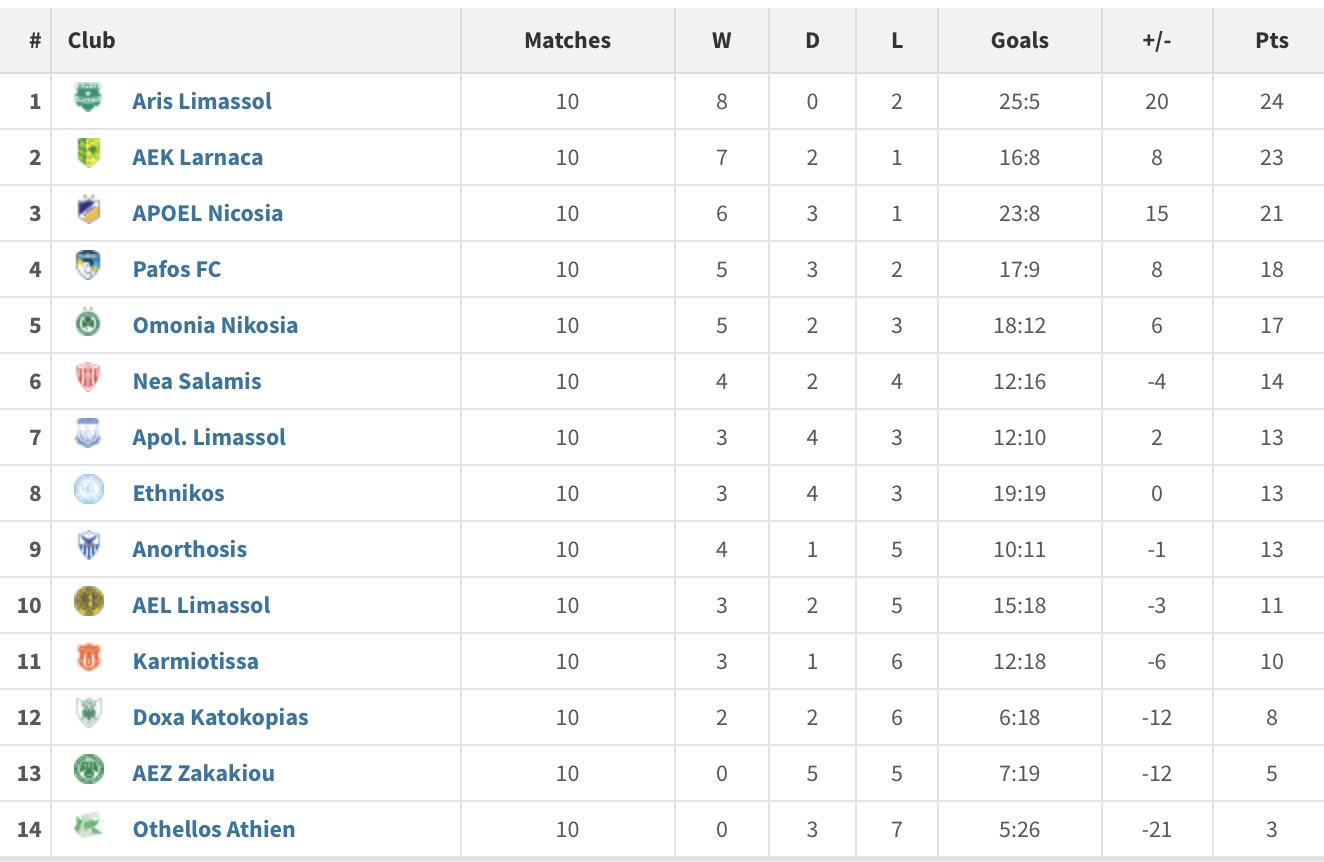
Task: Open the Ethnikos club link
Action: point(178,493)
